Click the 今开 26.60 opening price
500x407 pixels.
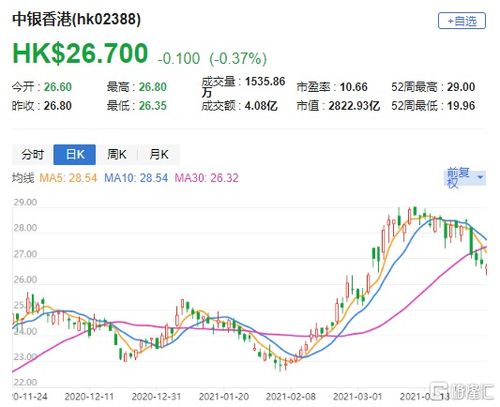[42, 87]
